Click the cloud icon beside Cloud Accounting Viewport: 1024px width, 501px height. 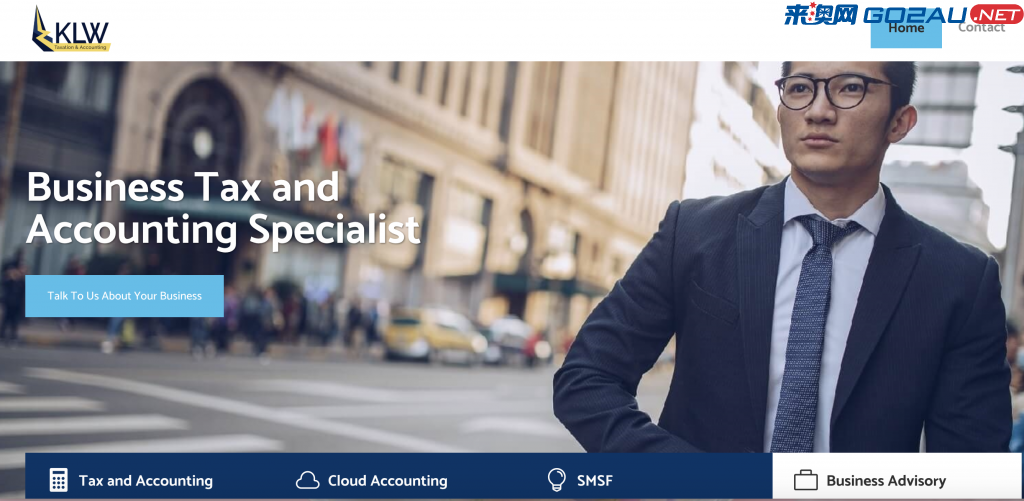[x=308, y=481]
